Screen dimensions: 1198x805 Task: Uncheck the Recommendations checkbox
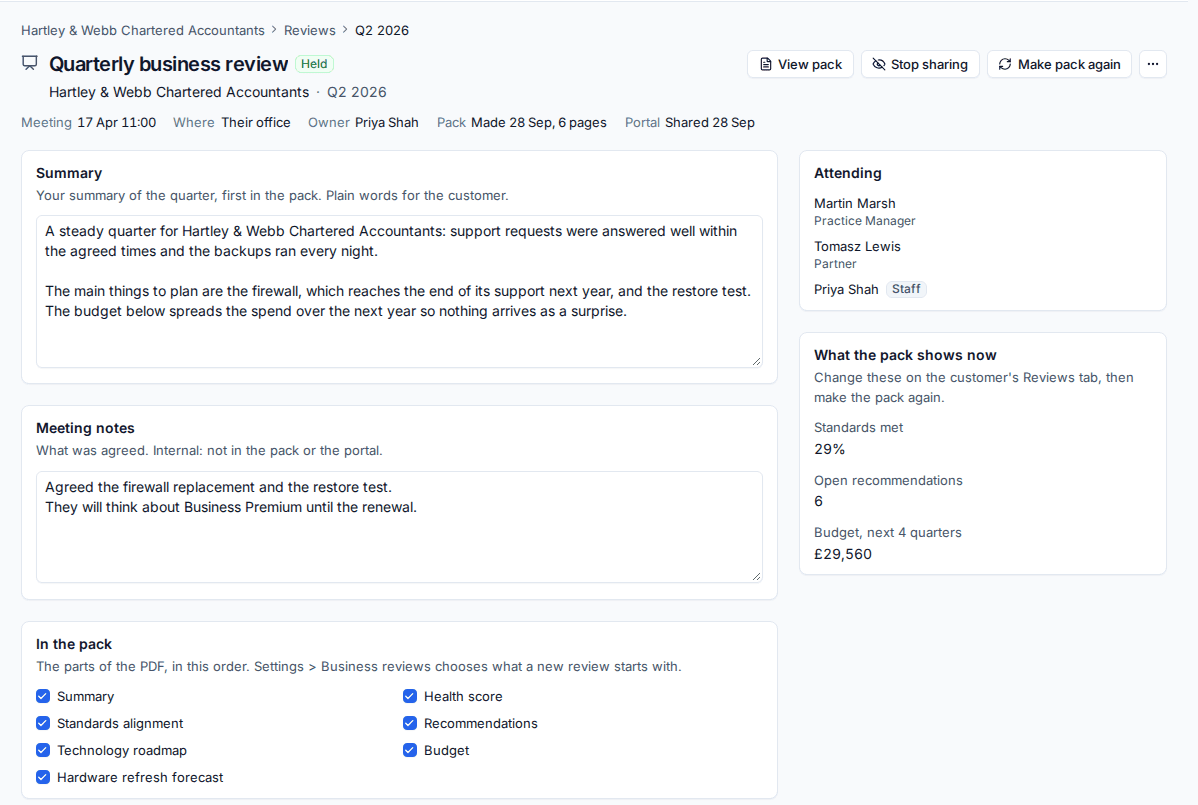pos(410,723)
